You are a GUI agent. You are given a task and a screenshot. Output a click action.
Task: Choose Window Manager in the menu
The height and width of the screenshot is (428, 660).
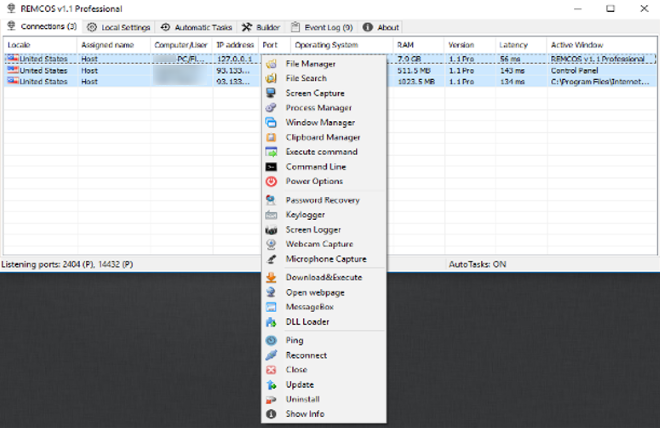(x=316, y=122)
